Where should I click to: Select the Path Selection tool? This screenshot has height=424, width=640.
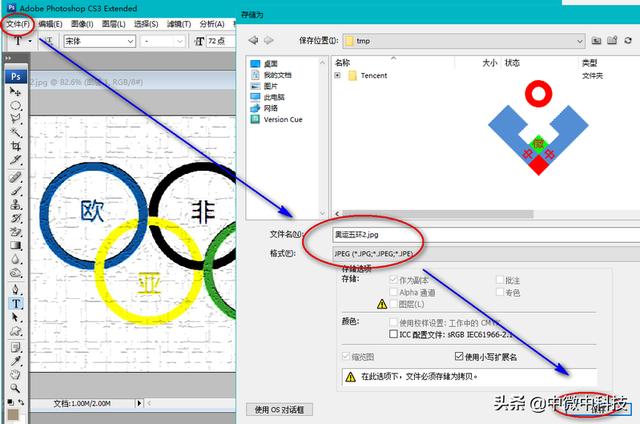16,317
